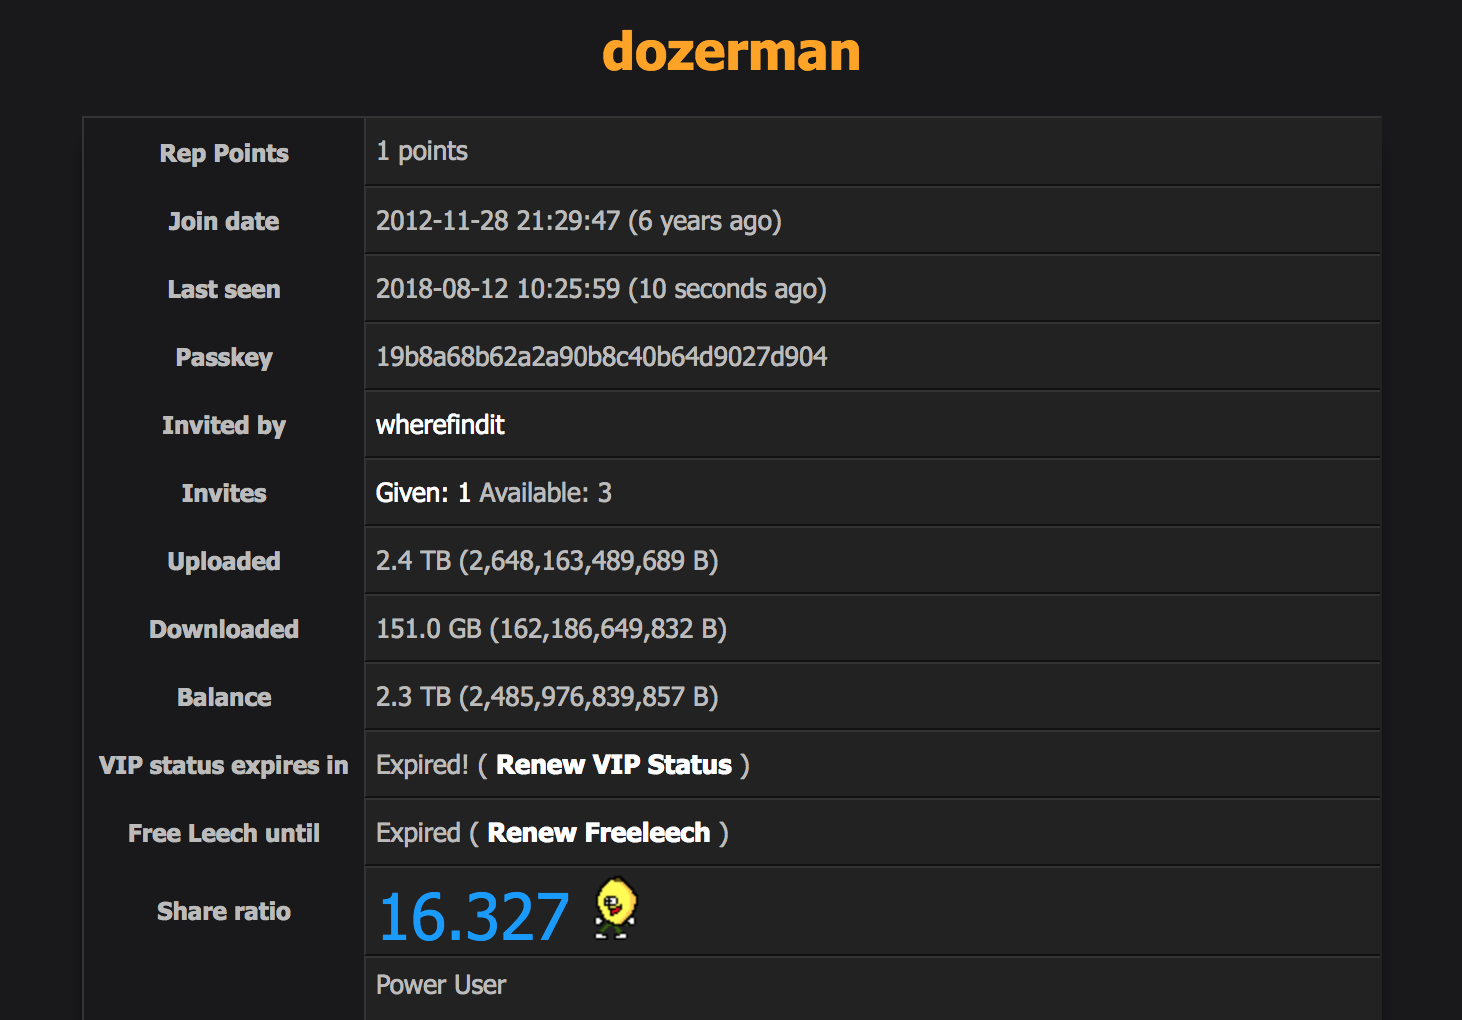Viewport: 1462px width, 1020px height.
Task: Click the Rep Points label
Action: [224, 153]
